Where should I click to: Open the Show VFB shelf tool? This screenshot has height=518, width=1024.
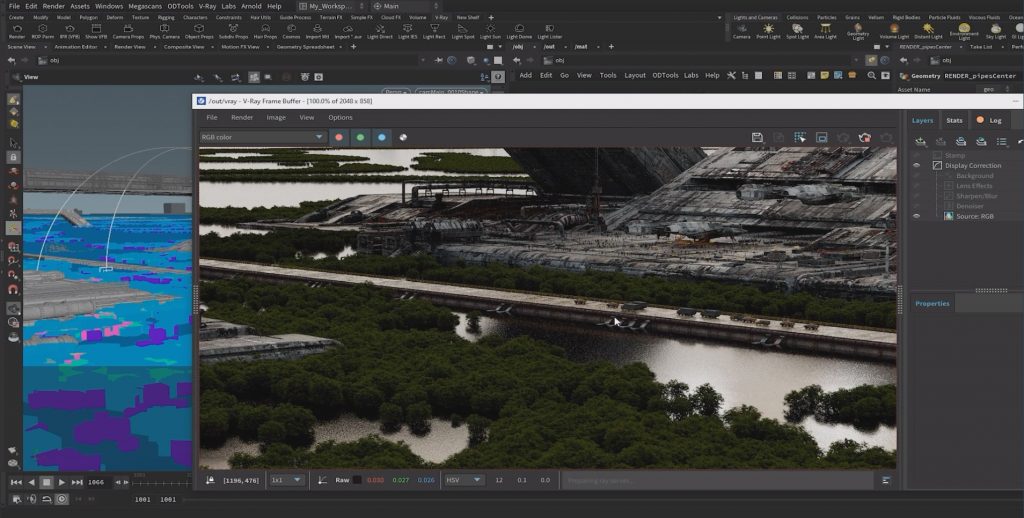(x=96, y=29)
